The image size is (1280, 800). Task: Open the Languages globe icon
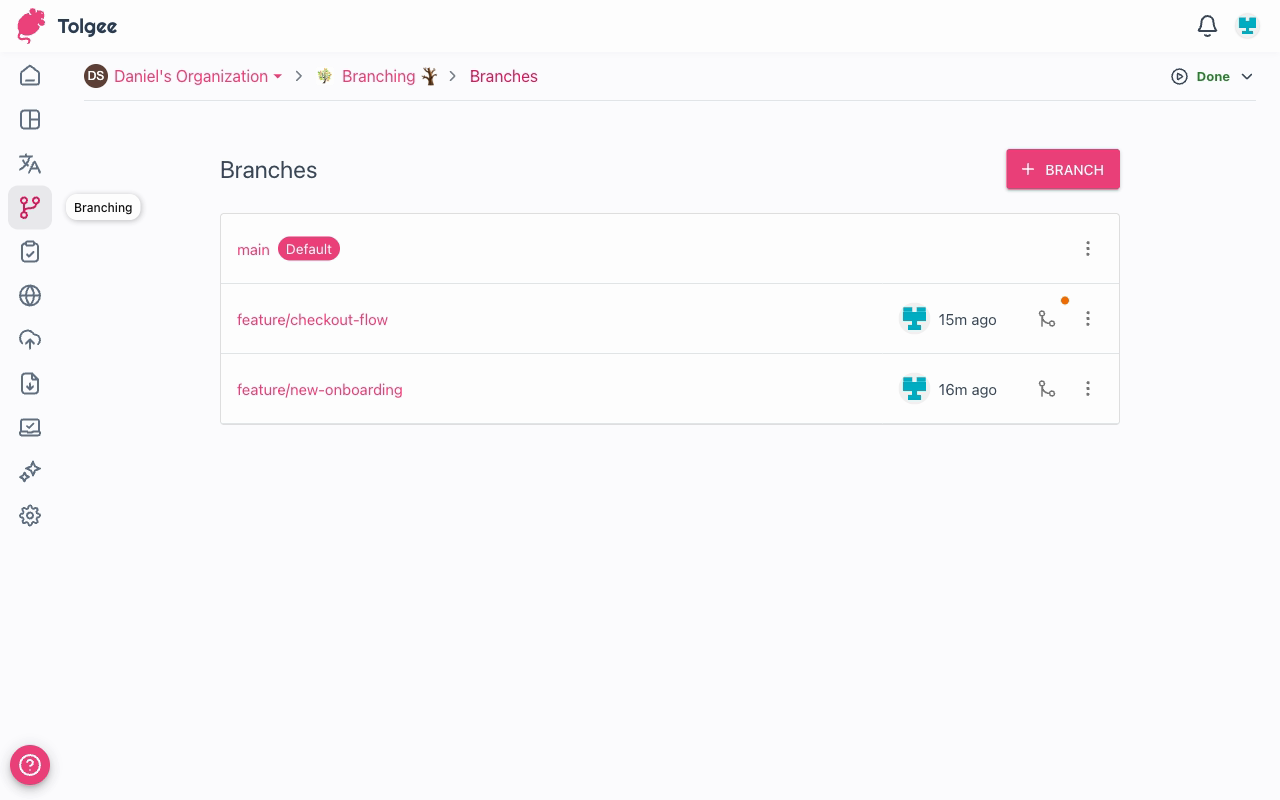point(30,296)
